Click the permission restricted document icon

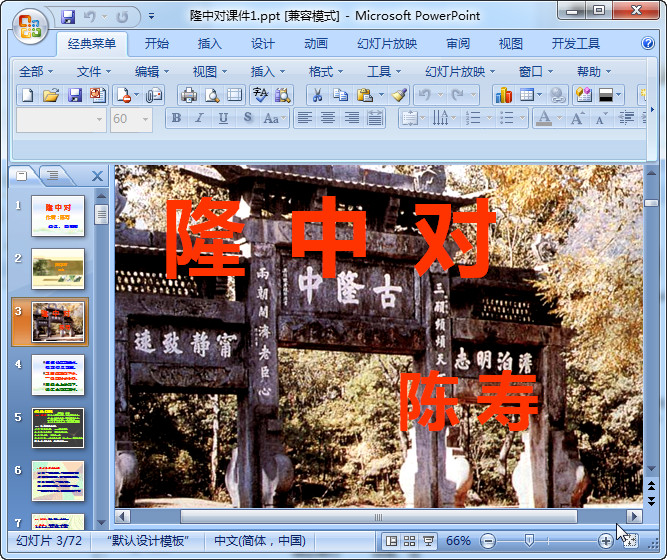tap(123, 95)
